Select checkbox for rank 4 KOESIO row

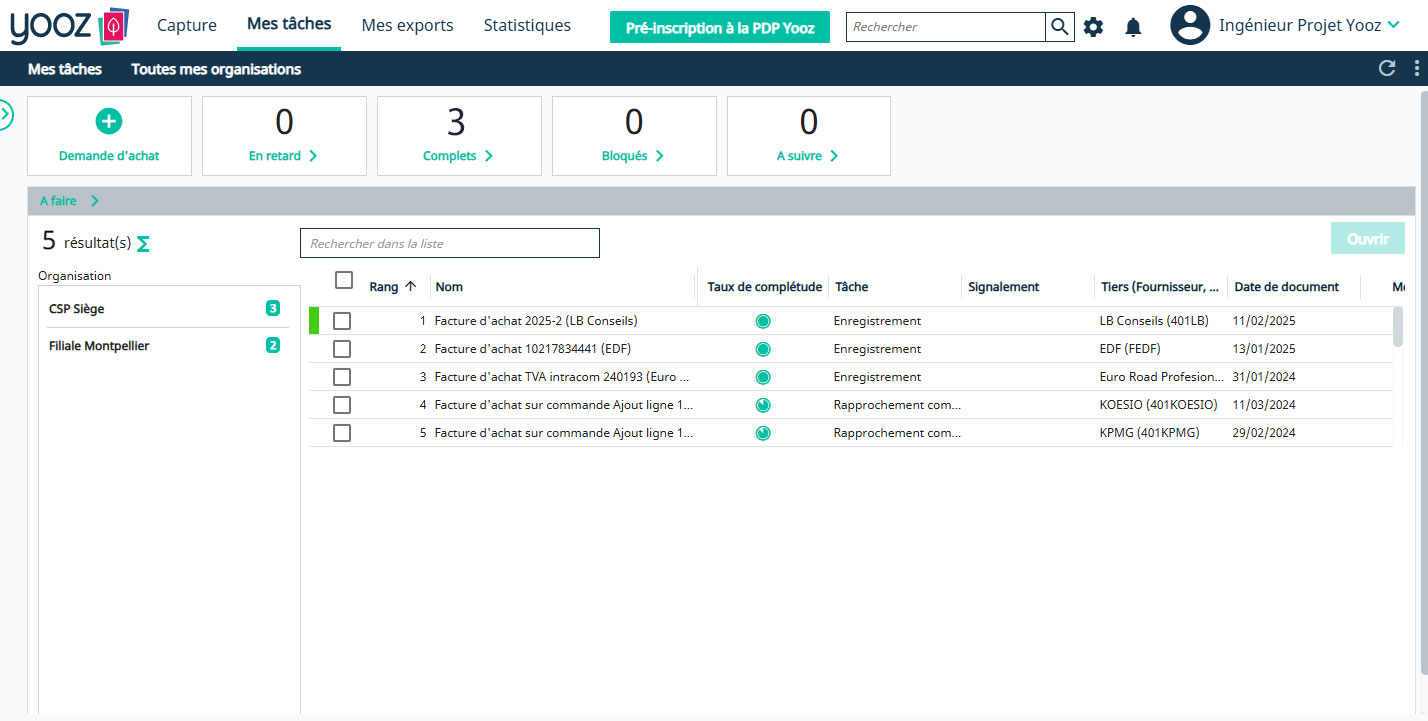pos(342,405)
